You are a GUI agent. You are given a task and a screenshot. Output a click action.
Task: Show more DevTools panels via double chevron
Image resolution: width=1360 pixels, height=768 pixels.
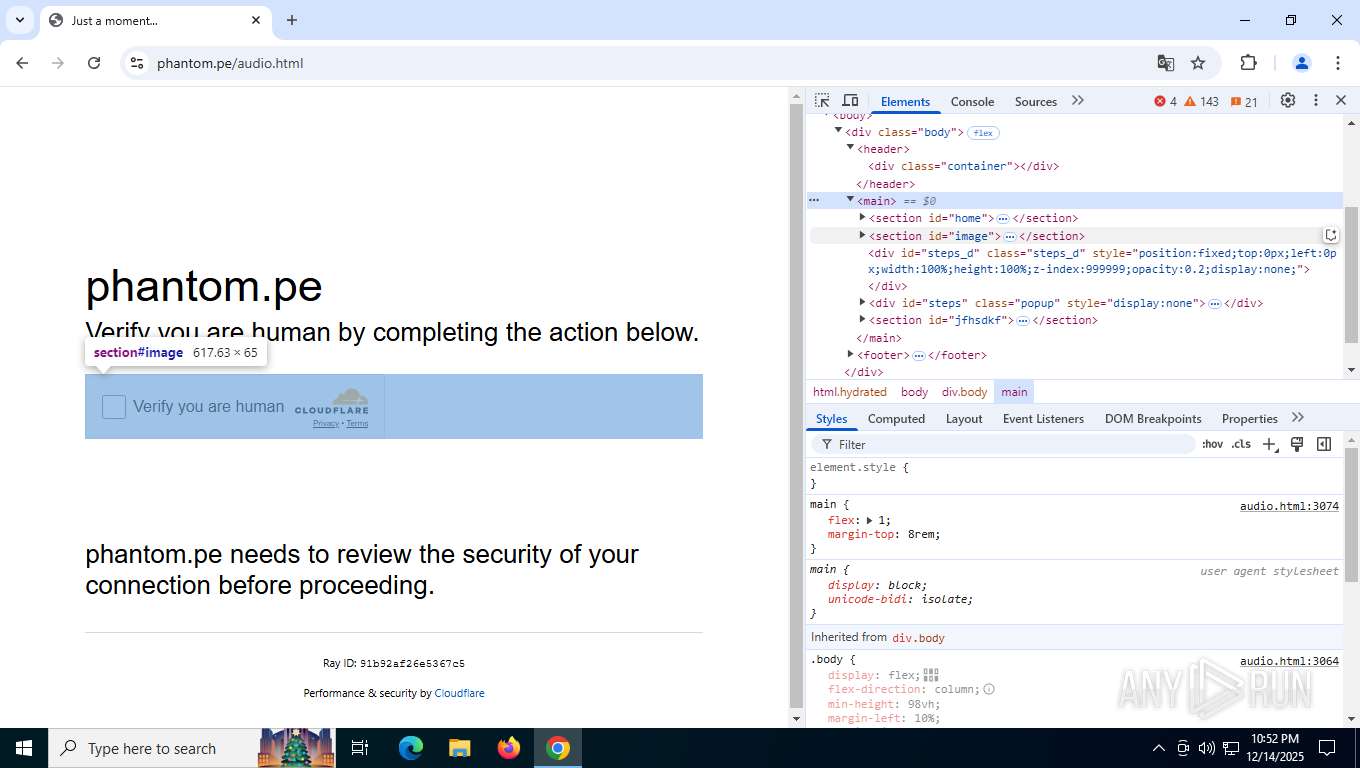tap(1078, 101)
